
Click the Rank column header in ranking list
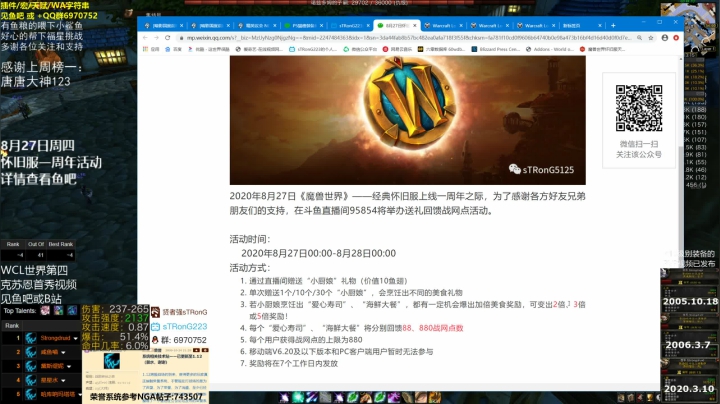12,325
